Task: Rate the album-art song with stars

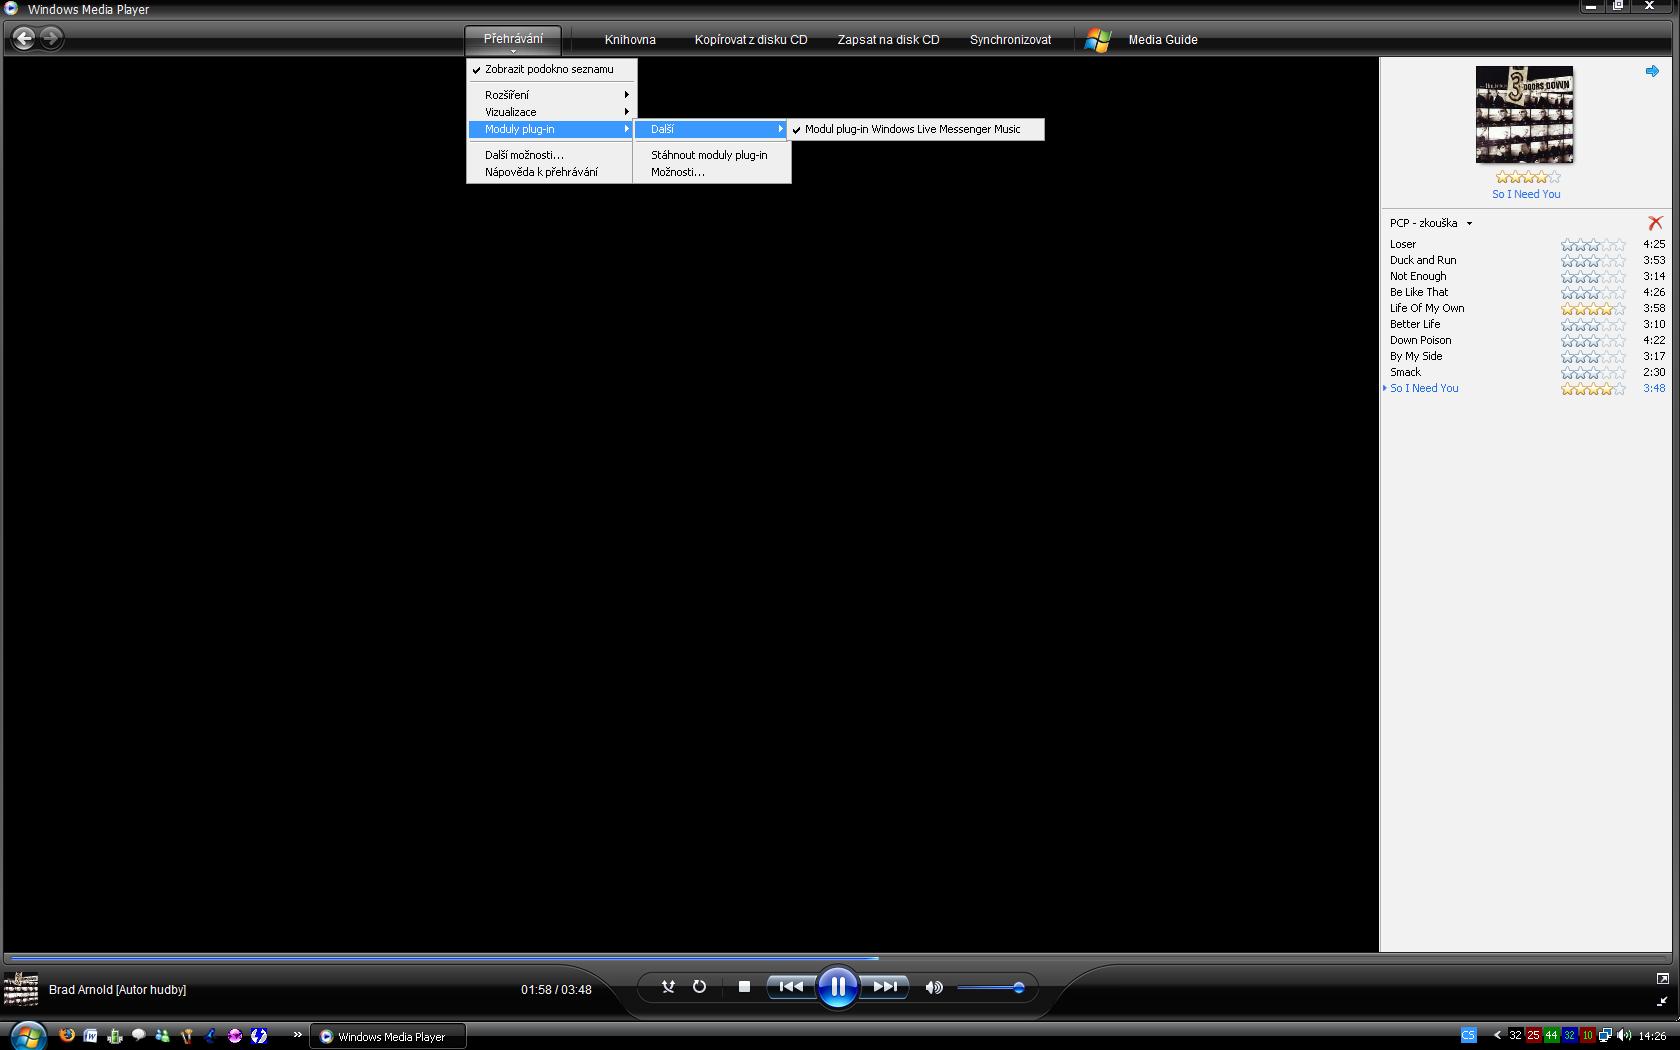Action: [x=1527, y=177]
